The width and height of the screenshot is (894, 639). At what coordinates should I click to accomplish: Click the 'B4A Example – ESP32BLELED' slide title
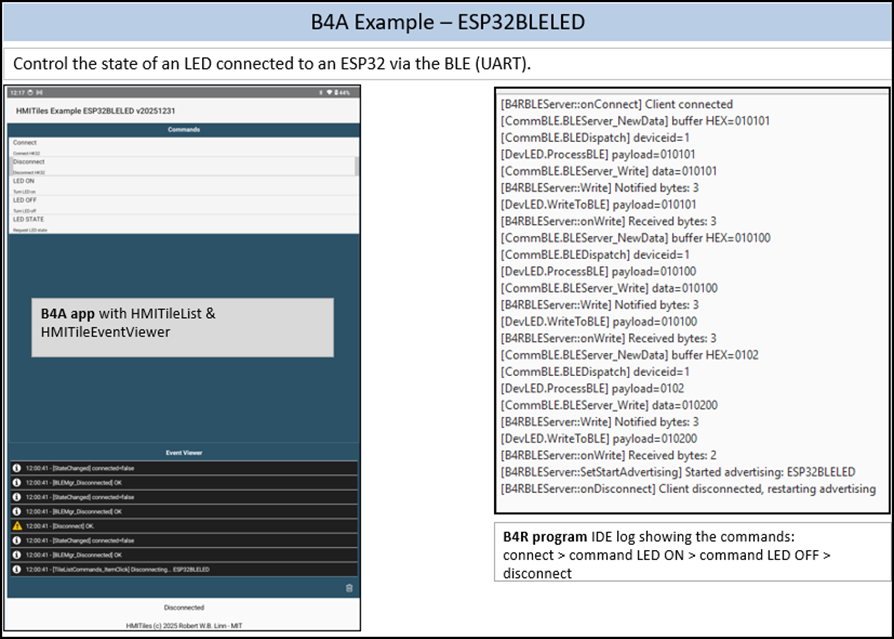point(448,22)
